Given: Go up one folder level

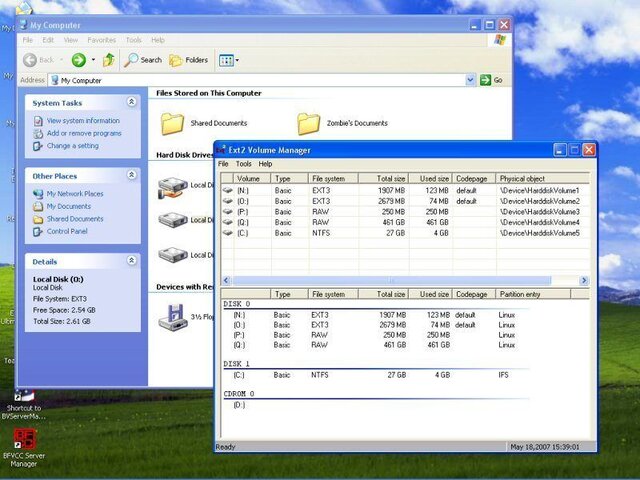Looking at the screenshot, I should pyautogui.click(x=109, y=60).
